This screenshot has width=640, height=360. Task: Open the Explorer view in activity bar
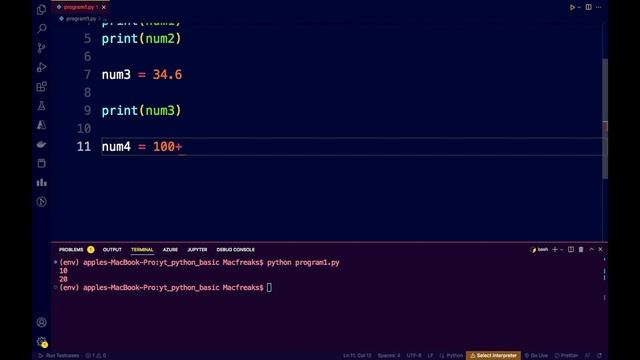(x=41, y=9)
